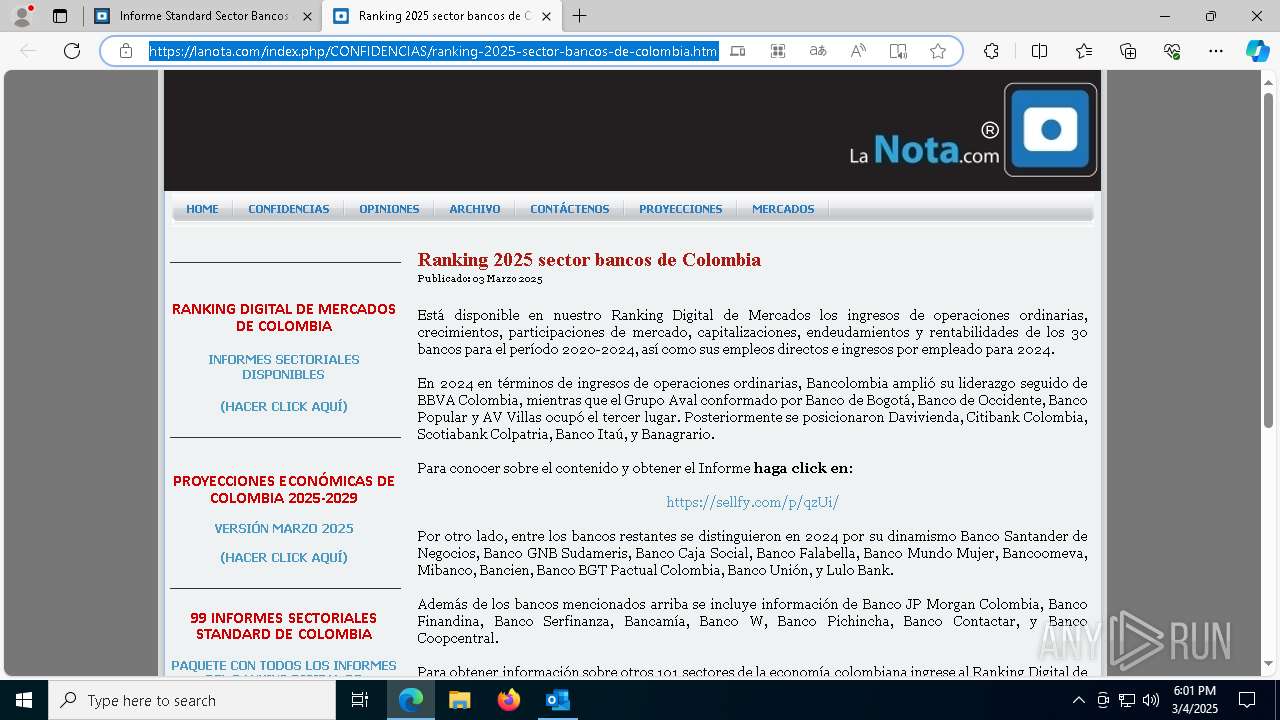Open Task View on the taskbar
The height and width of the screenshot is (720, 1280).
(x=360, y=700)
